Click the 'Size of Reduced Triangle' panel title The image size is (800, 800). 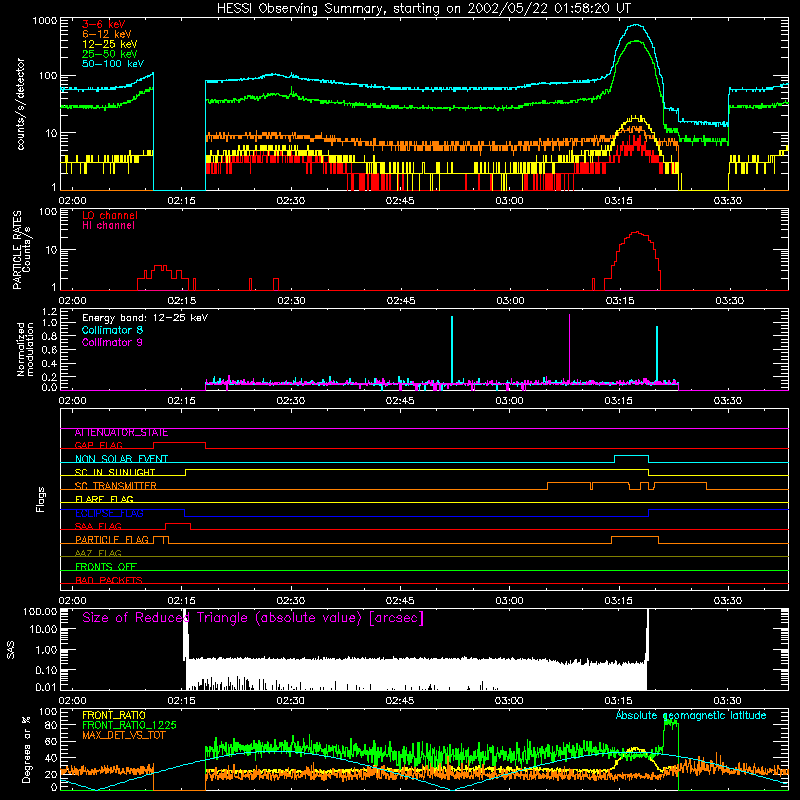253,618
